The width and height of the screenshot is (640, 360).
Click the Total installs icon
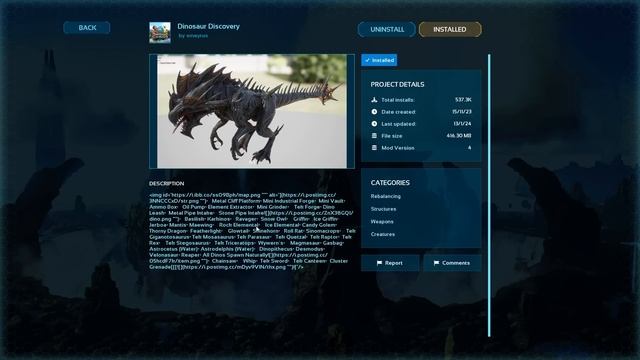(x=374, y=100)
